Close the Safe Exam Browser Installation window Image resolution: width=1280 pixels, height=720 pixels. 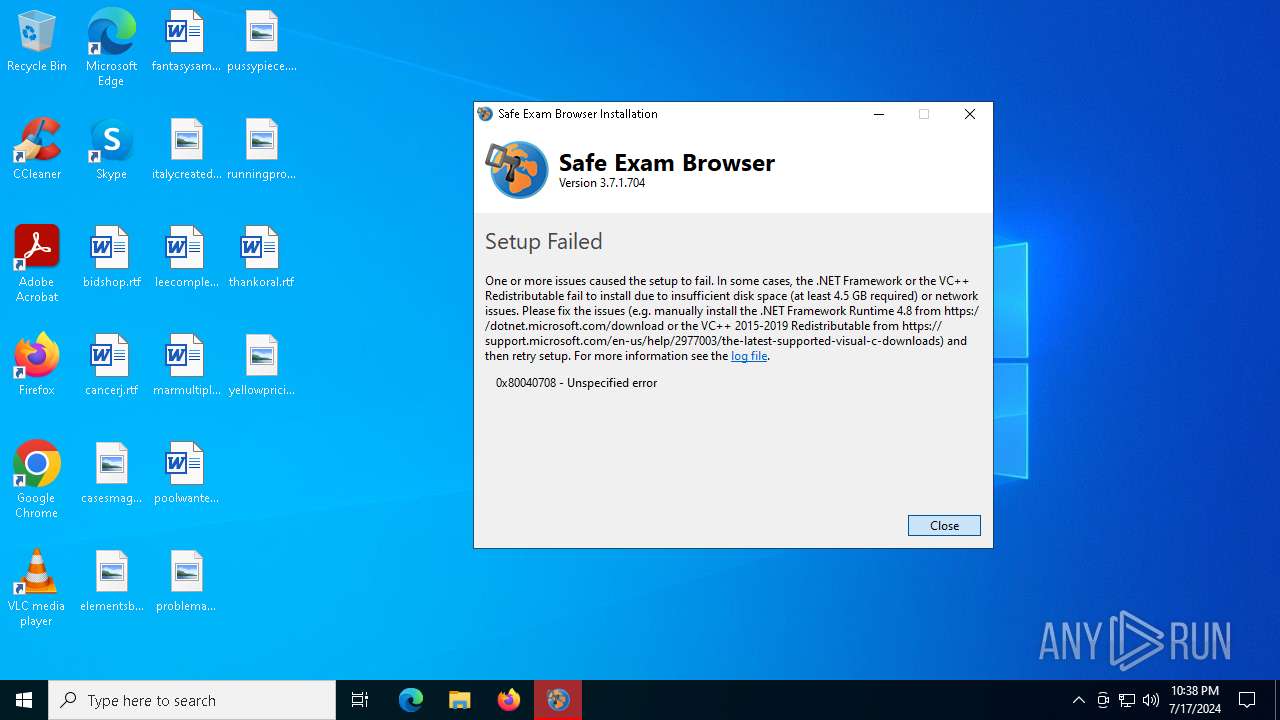click(969, 114)
